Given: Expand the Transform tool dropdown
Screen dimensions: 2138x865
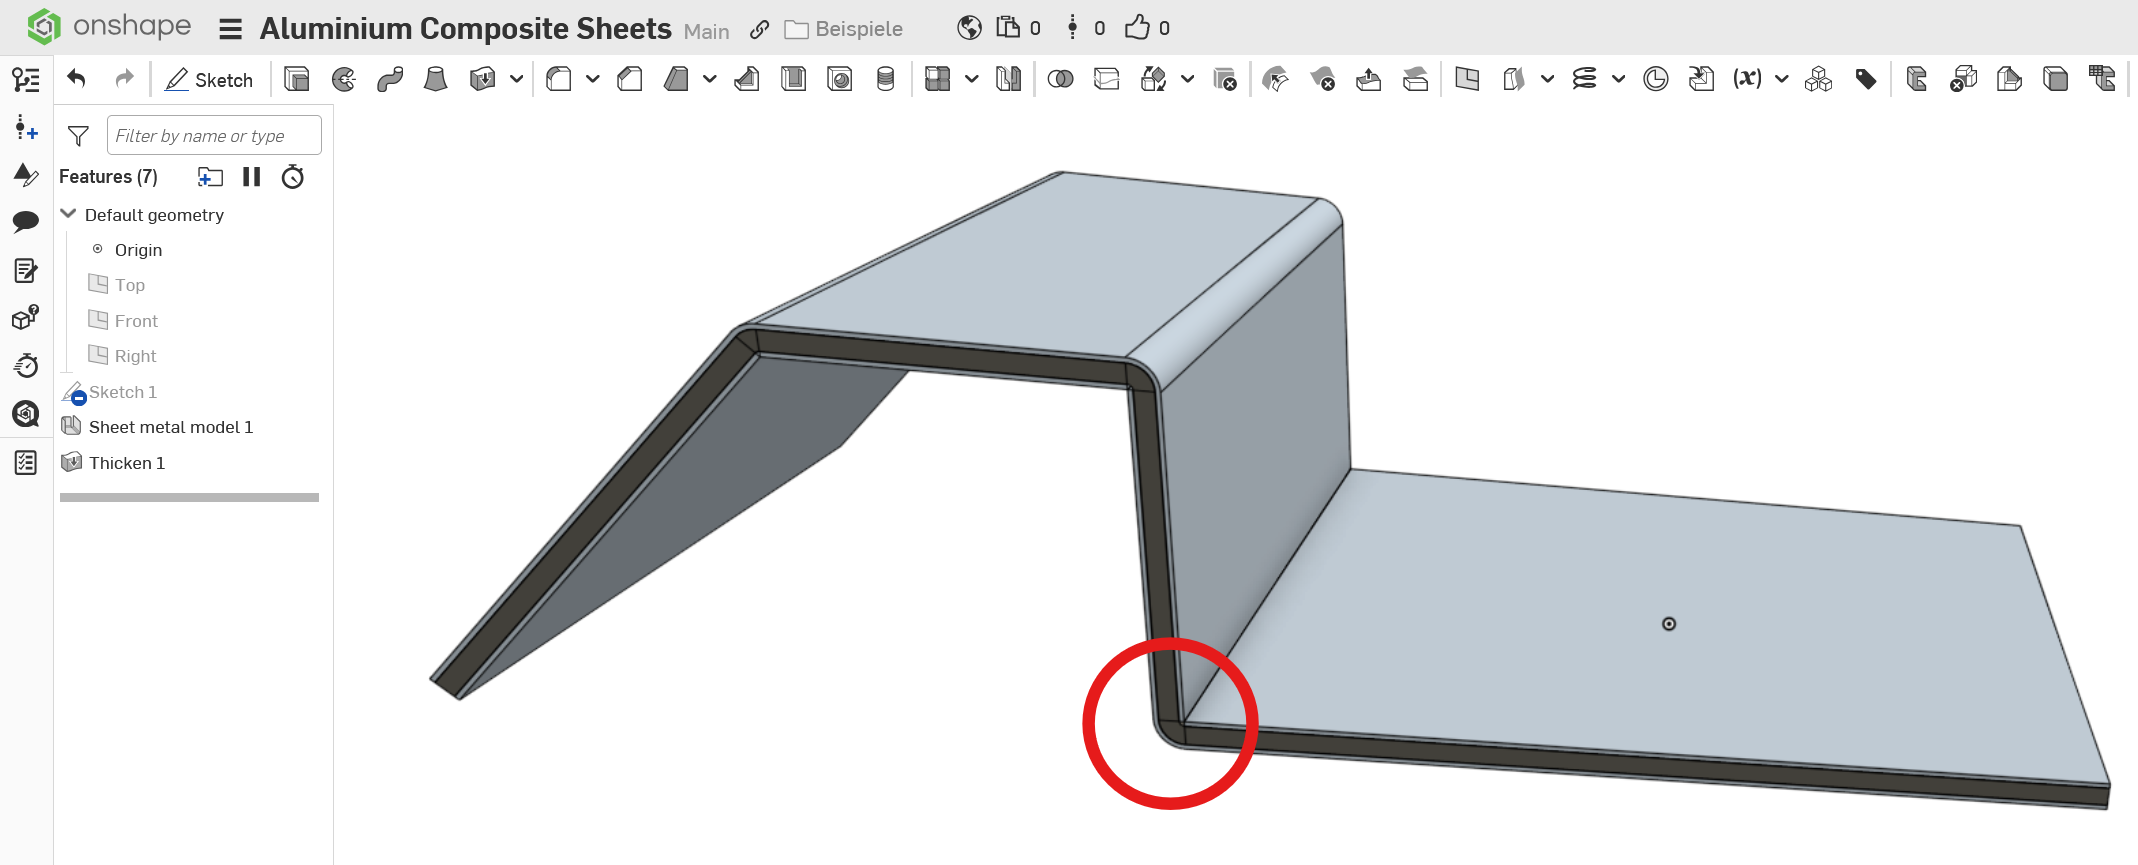Looking at the screenshot, I should 1187,79.
